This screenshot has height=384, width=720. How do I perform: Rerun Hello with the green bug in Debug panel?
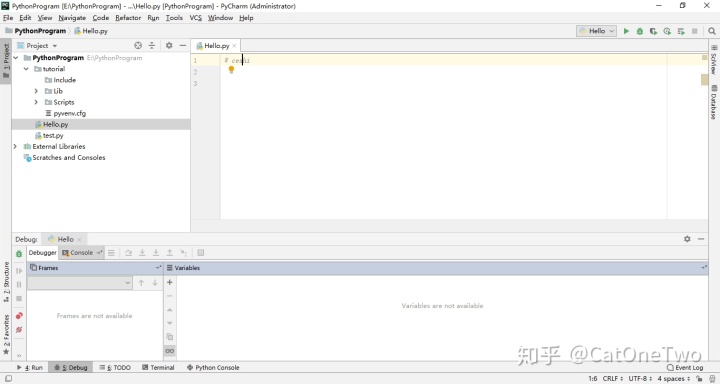click(19, 254)
